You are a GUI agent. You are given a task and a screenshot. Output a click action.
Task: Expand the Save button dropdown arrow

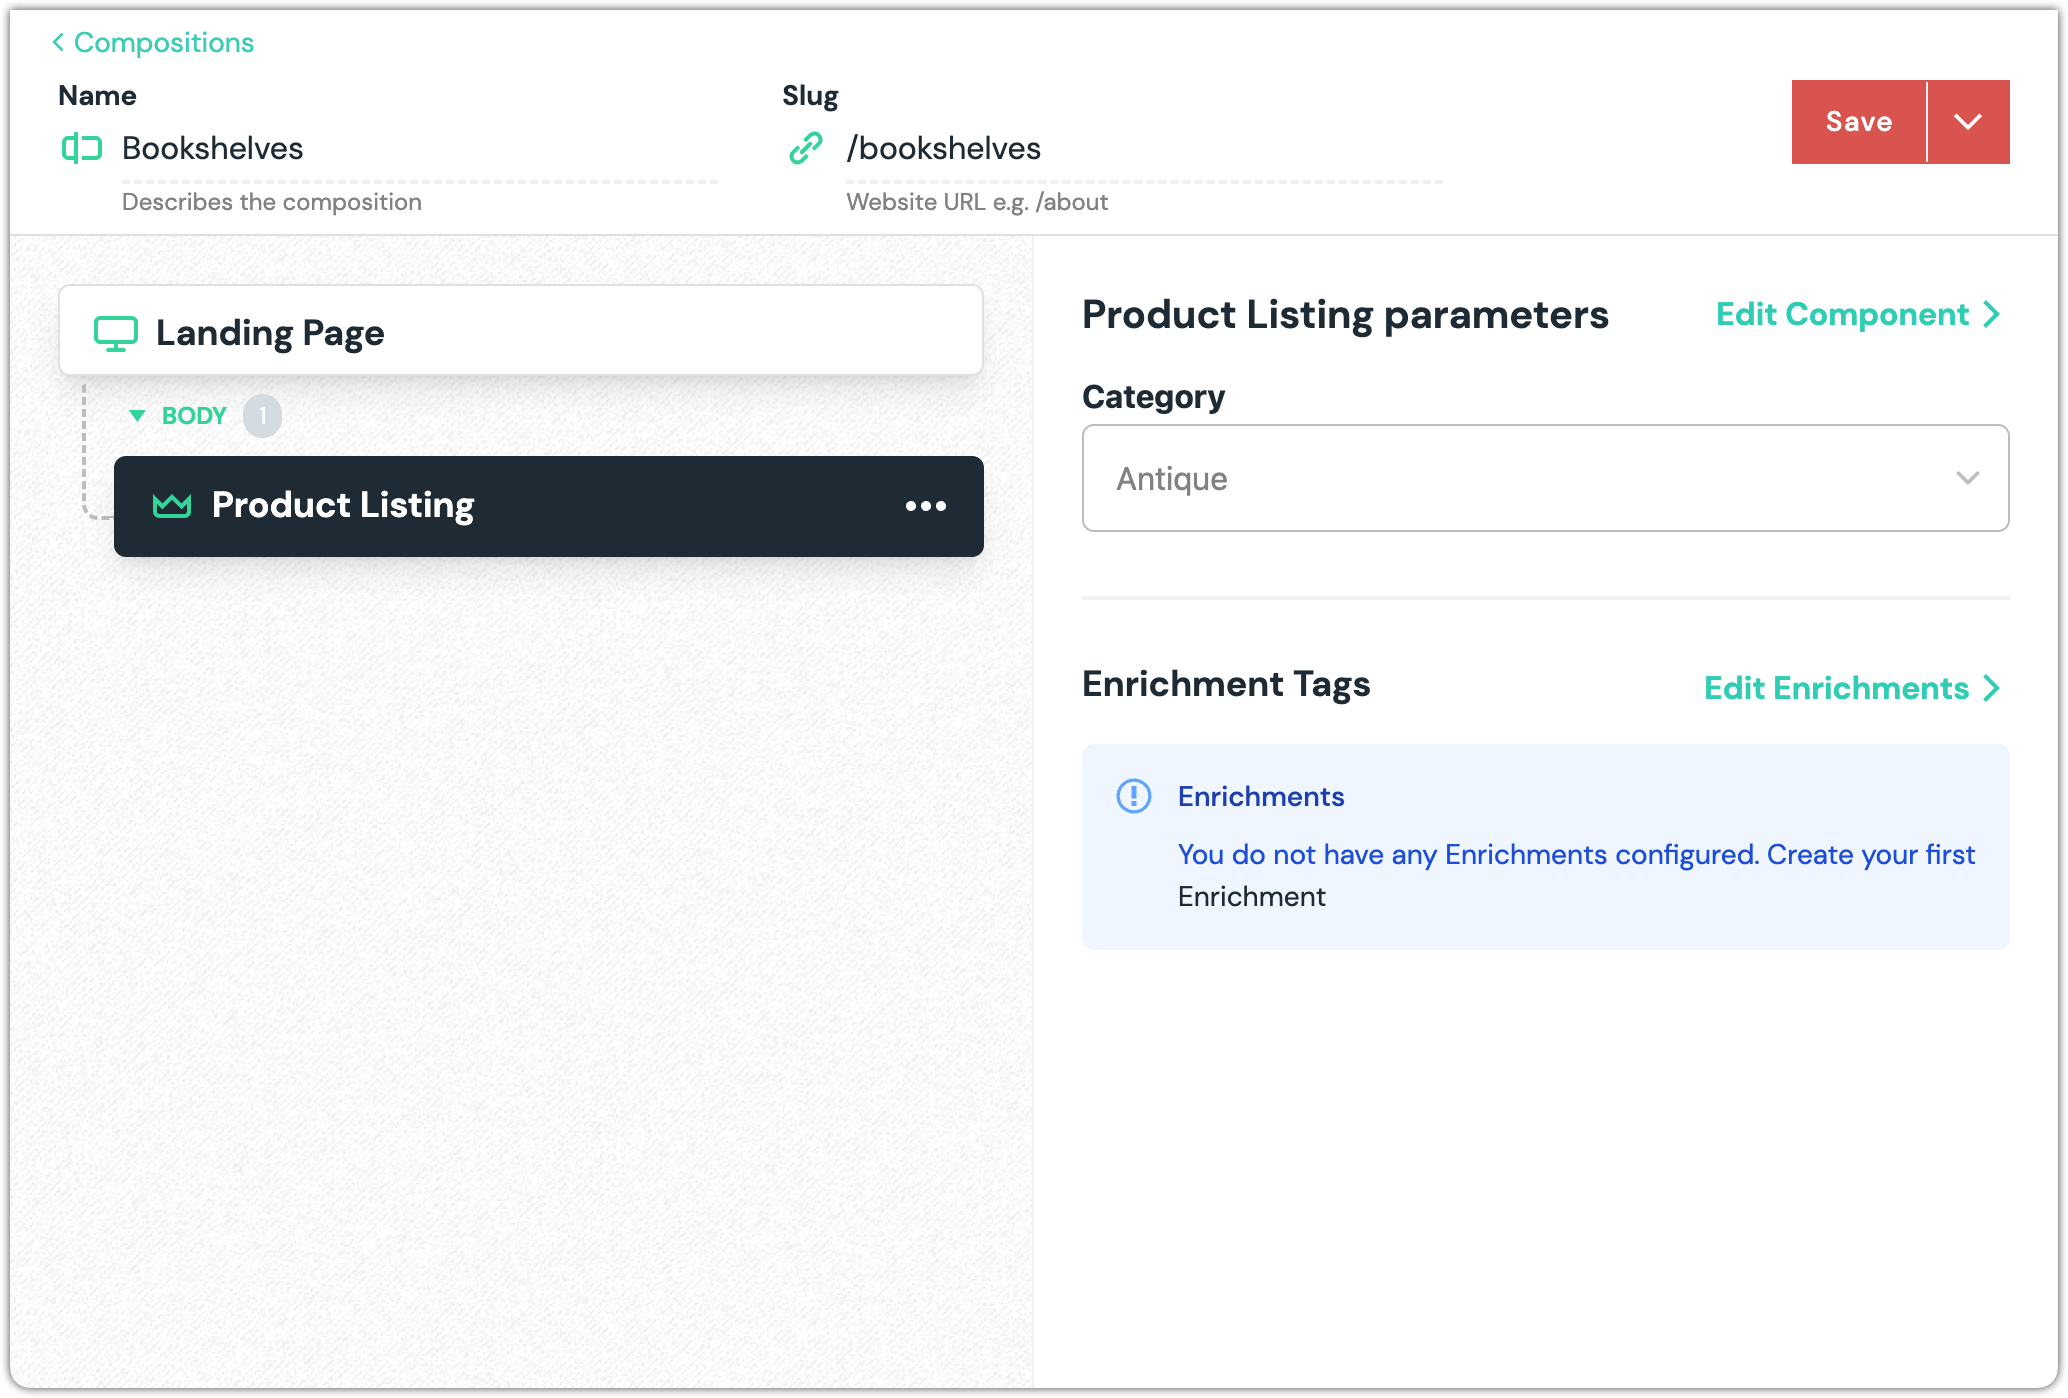pyautogui.click(x=1967, y=122)
